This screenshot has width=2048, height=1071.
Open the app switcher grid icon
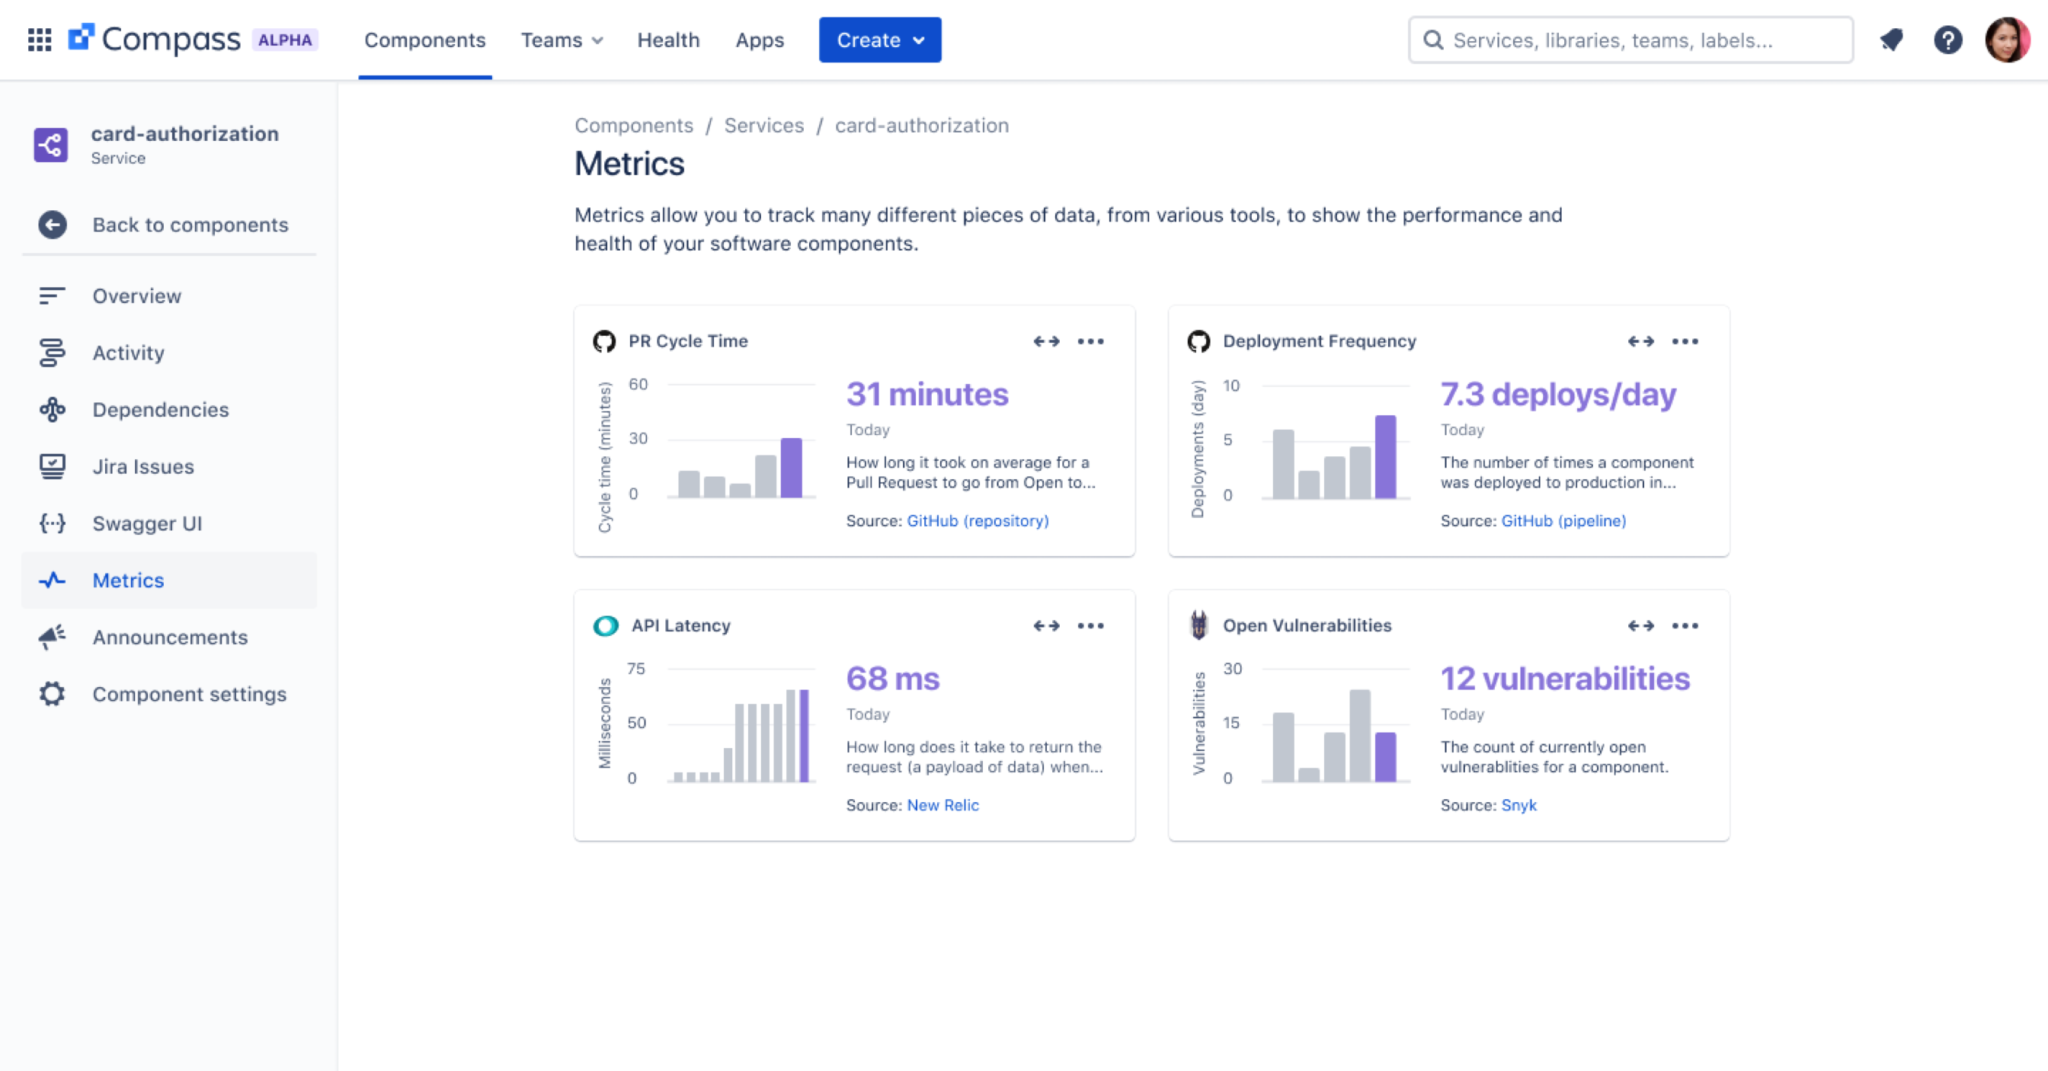(x=40, y=39)
